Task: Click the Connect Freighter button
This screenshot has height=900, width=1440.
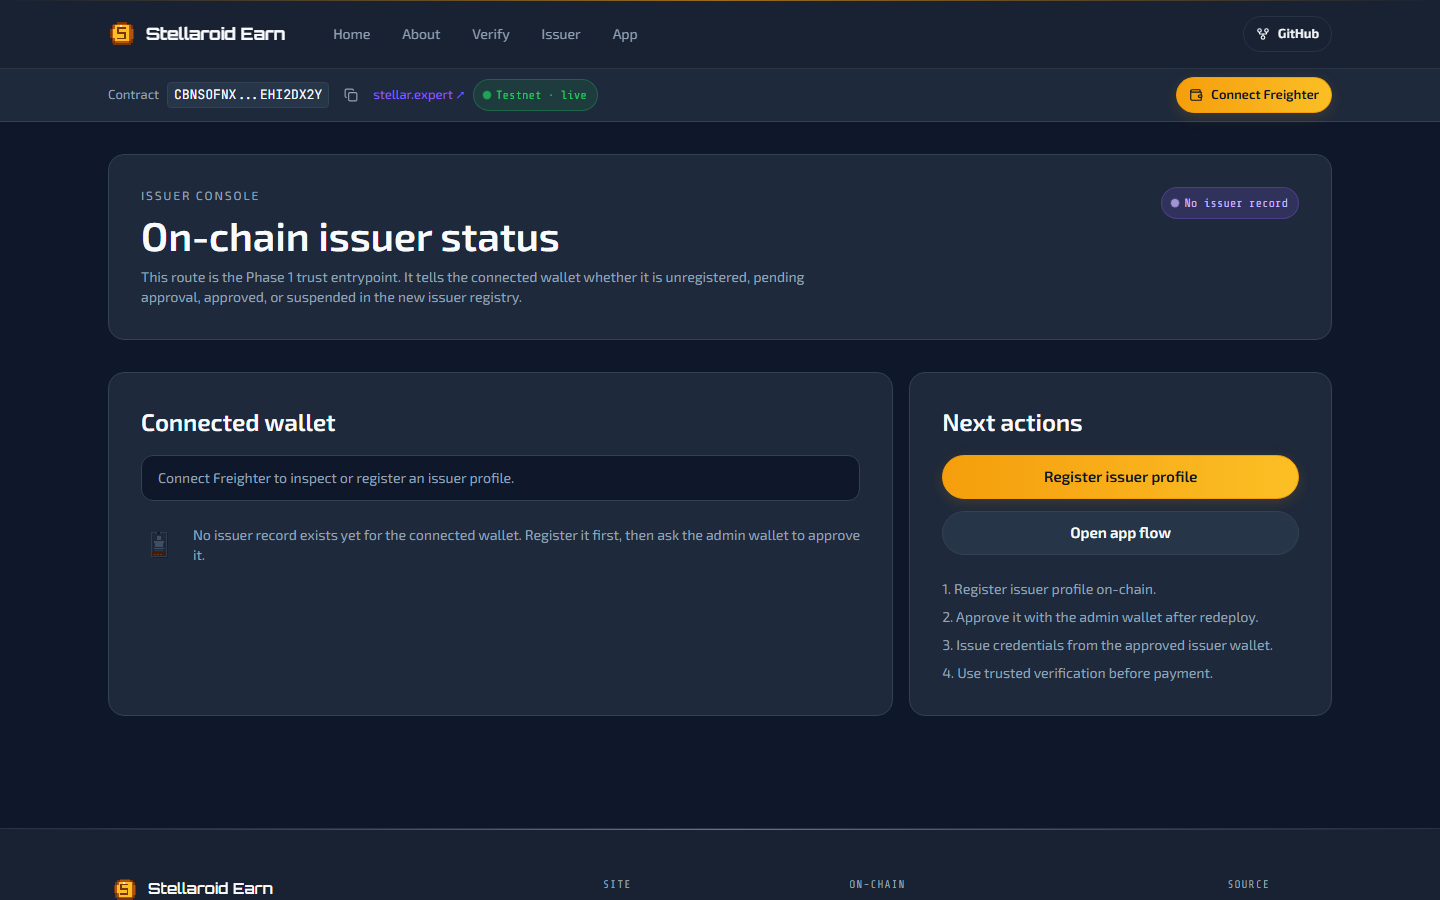Action: 1253,95
